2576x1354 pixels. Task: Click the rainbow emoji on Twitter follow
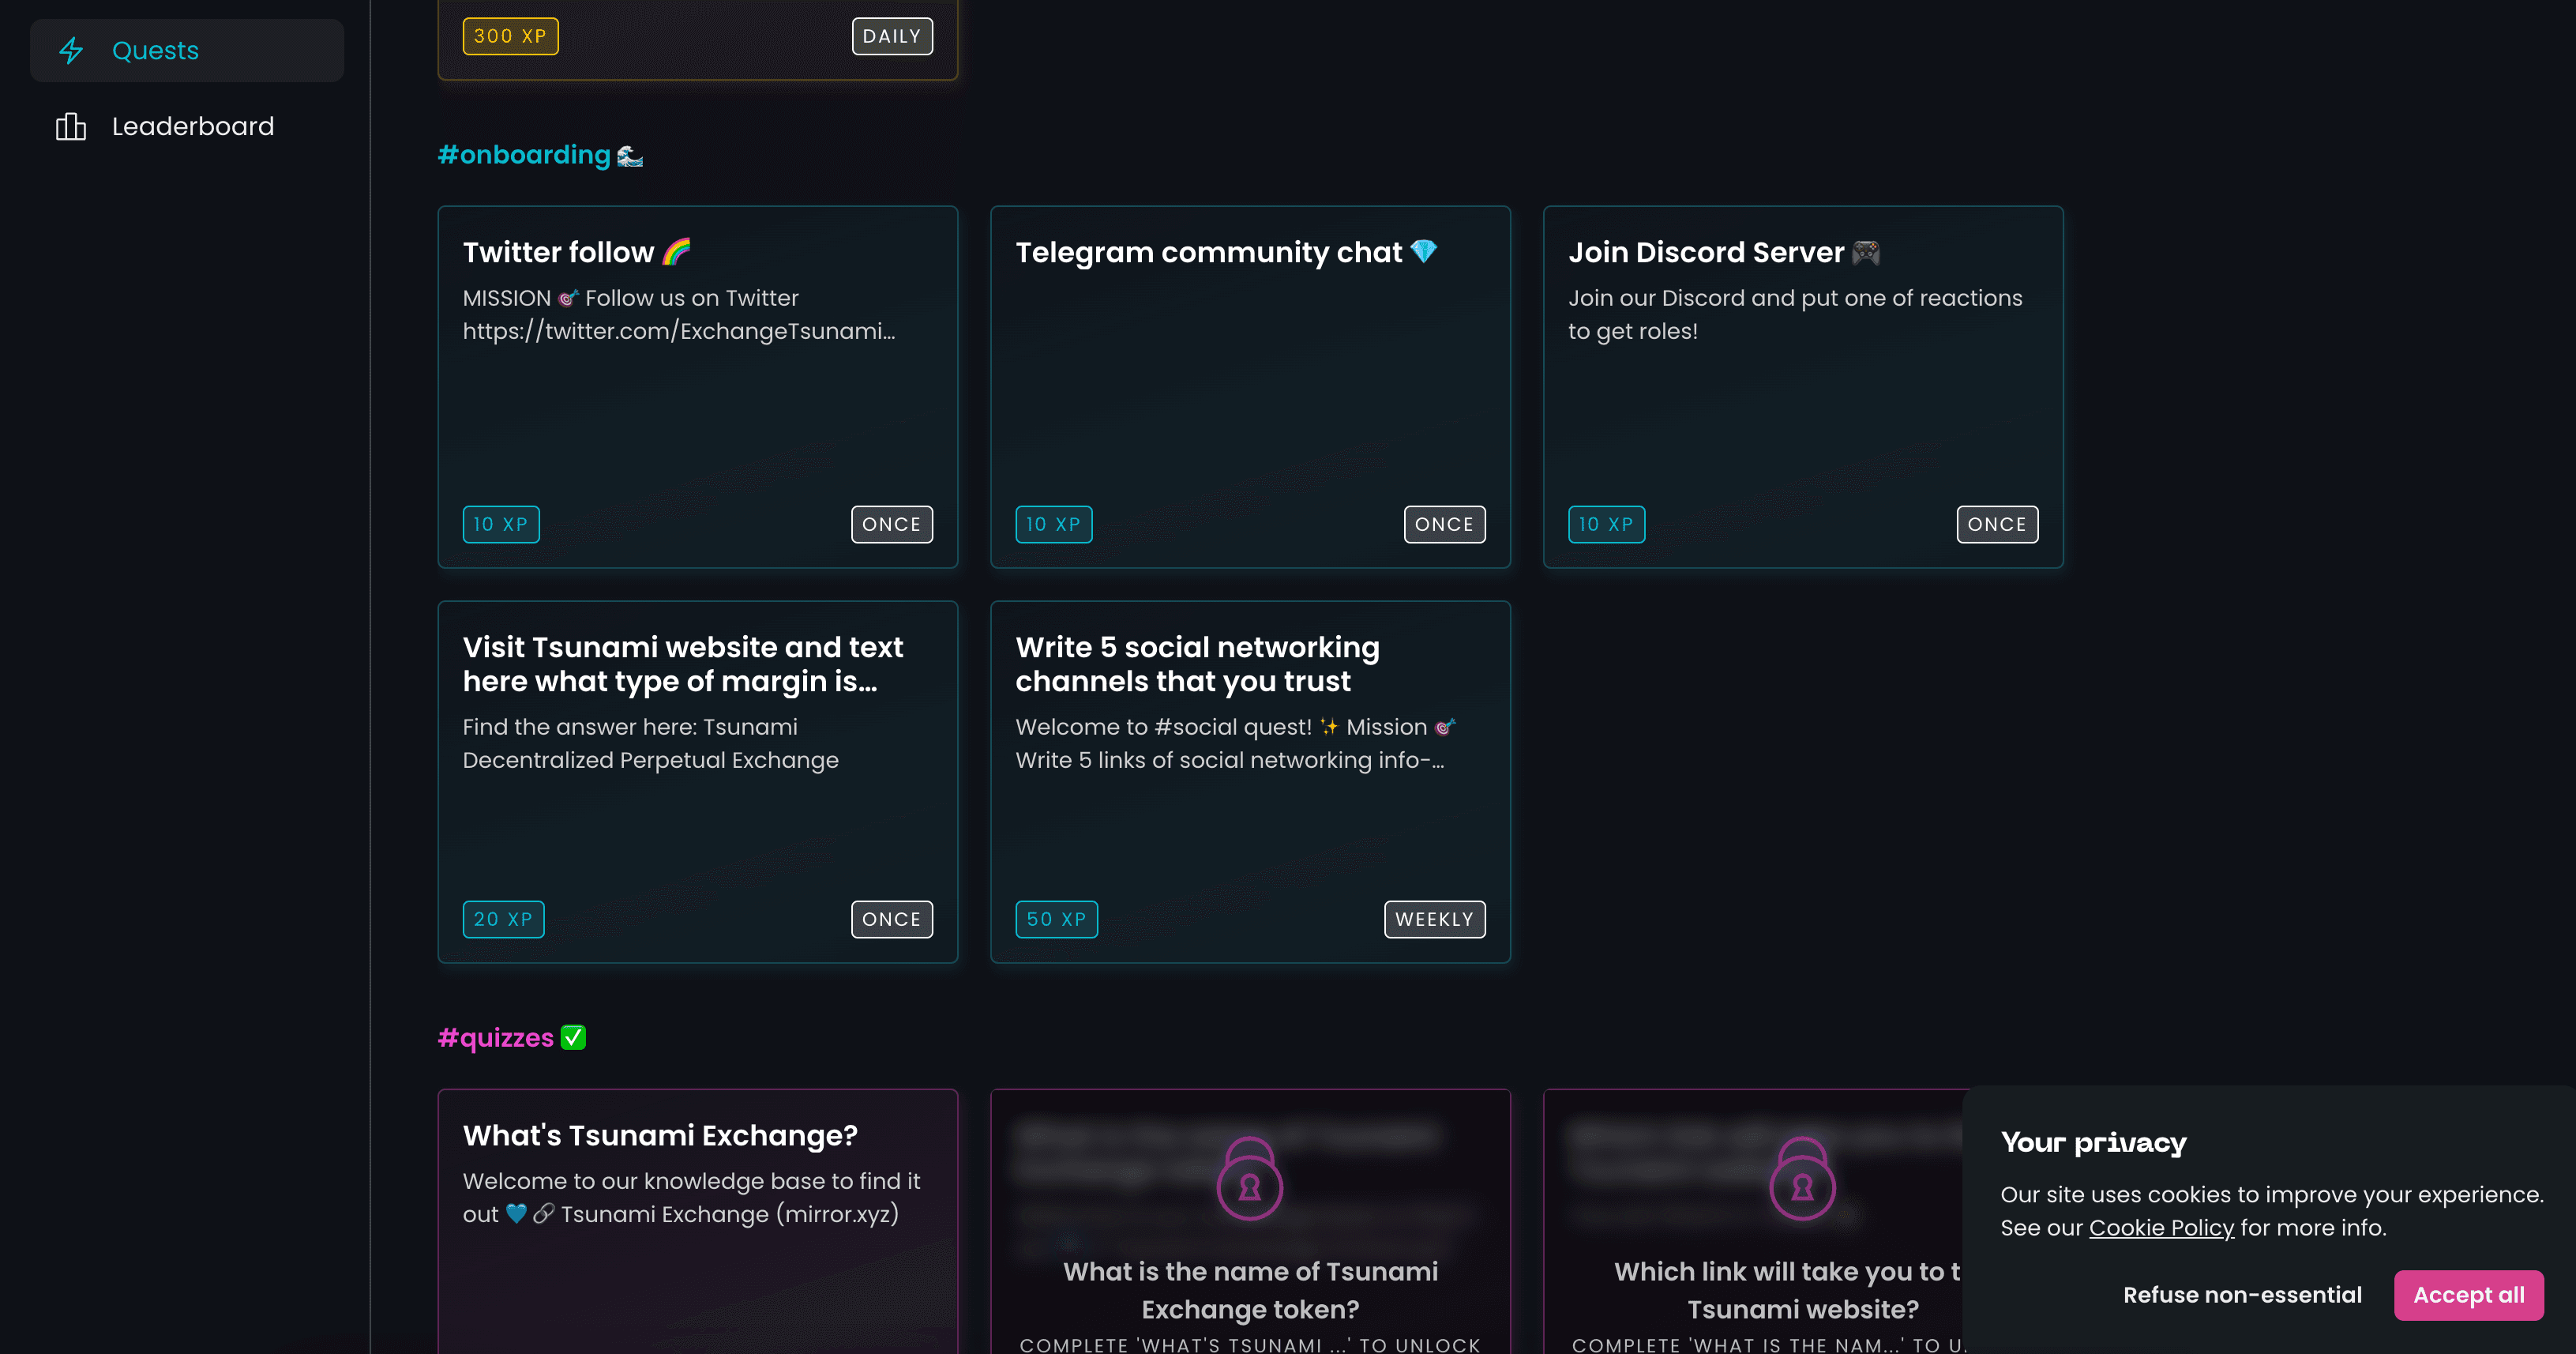677,252
